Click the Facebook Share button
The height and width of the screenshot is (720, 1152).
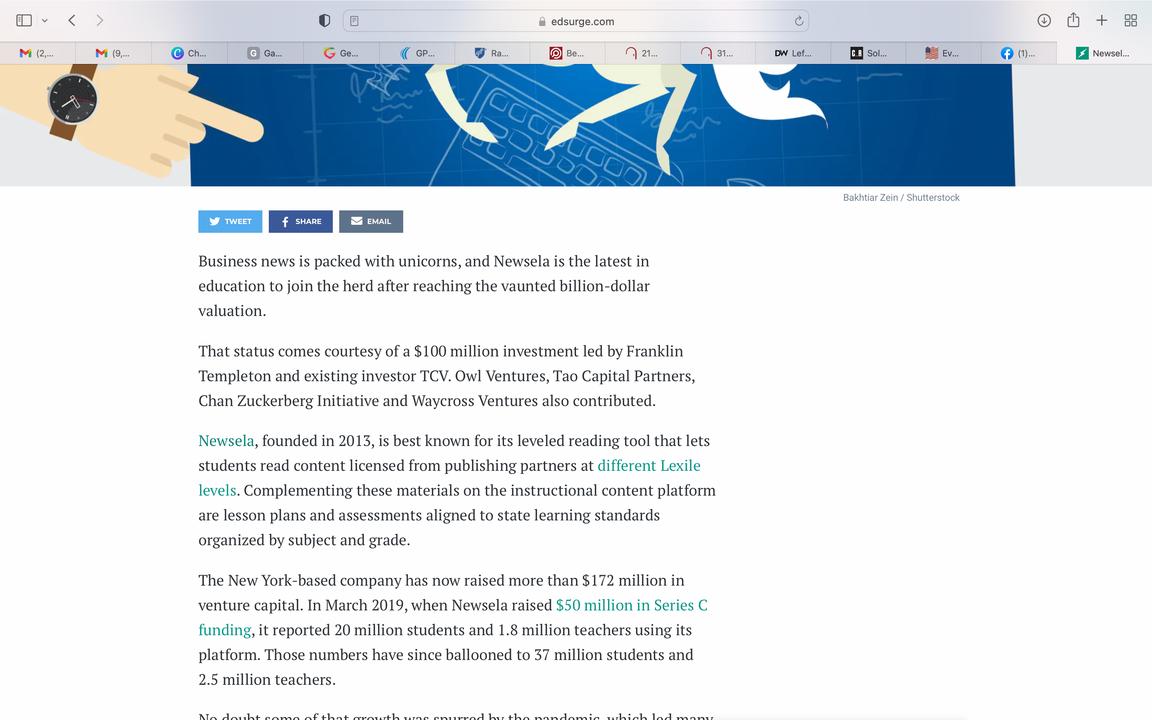pos(300,221)
